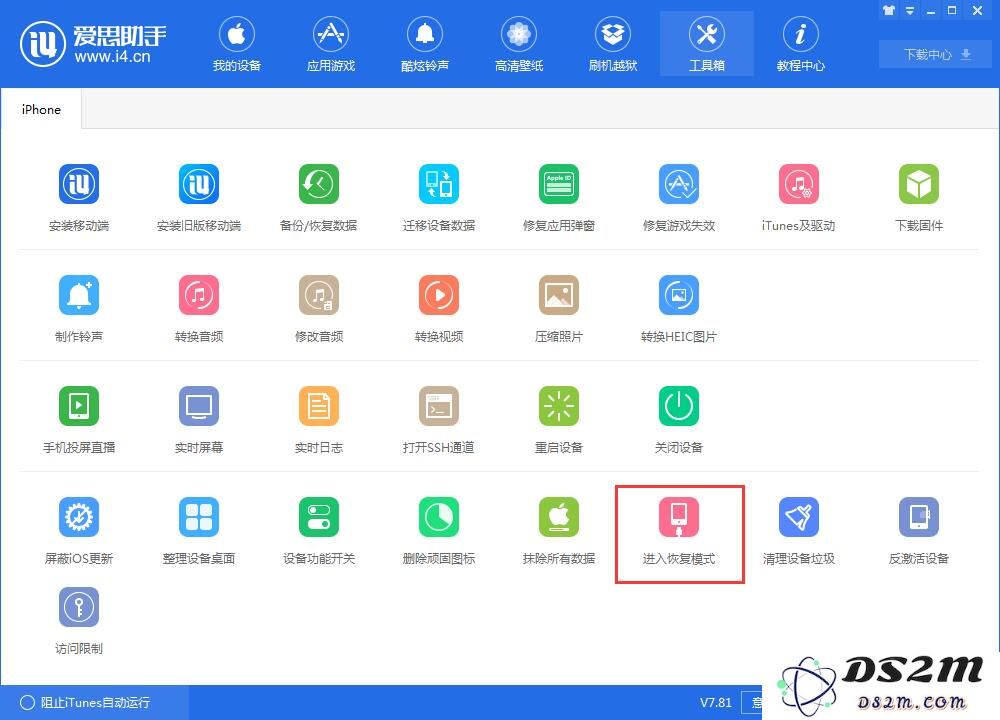Select the iPhone device tab

click(41, 110)
